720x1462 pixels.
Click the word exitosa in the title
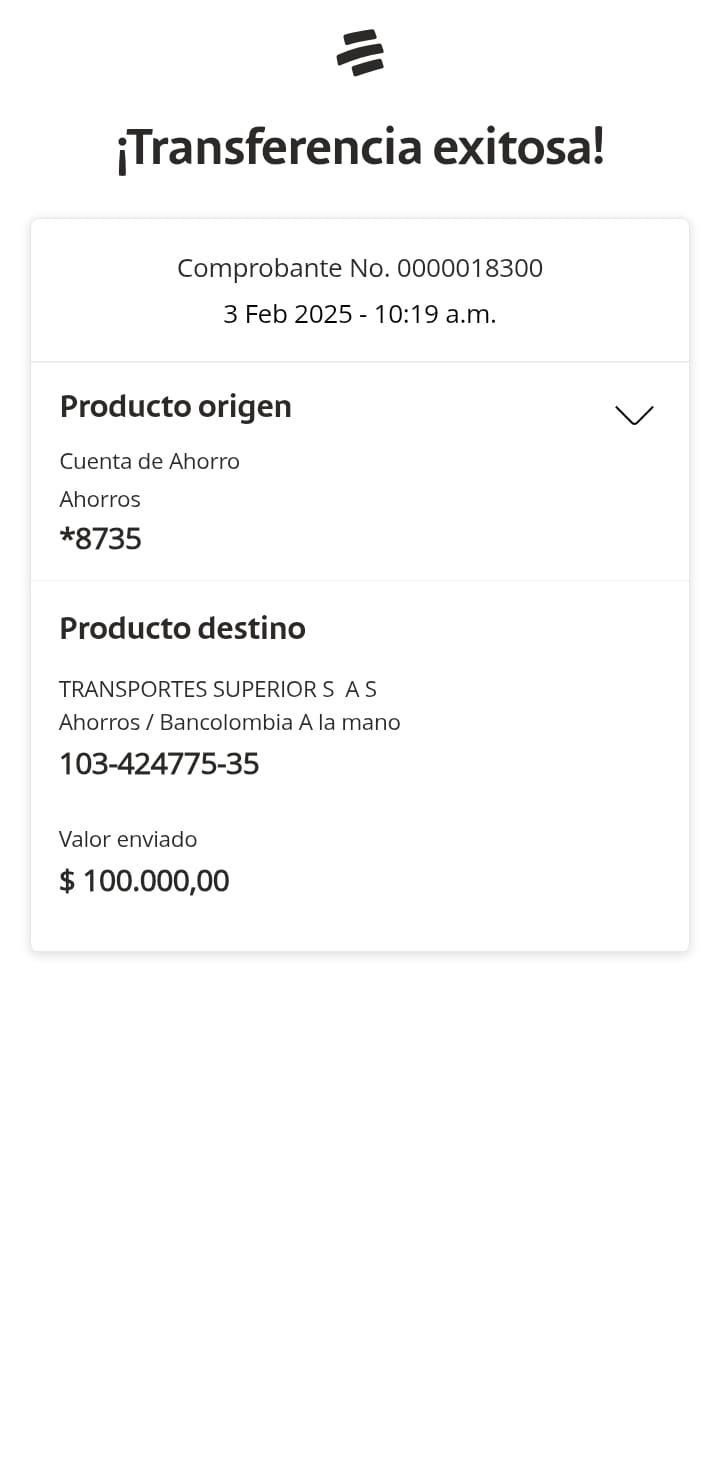tap(518, 148)
